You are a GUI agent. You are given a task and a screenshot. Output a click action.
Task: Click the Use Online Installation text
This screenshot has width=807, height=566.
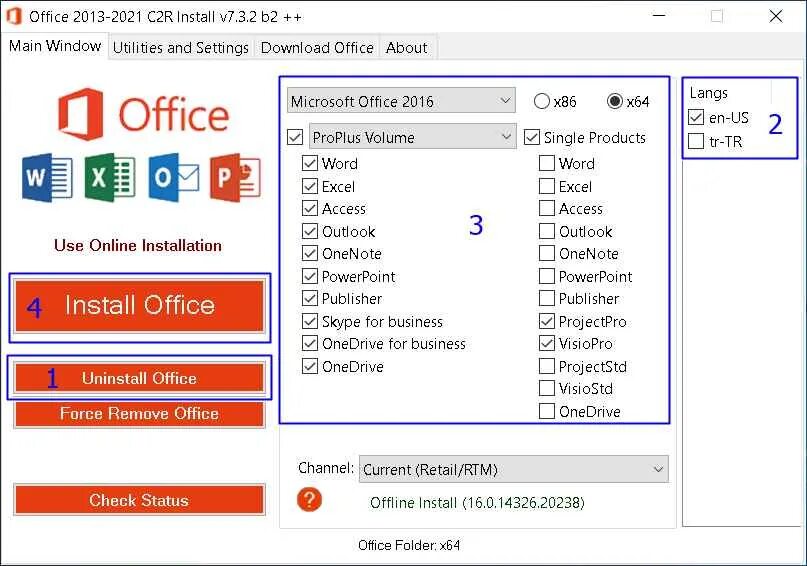pyautogui.click(x=138, y=245)
